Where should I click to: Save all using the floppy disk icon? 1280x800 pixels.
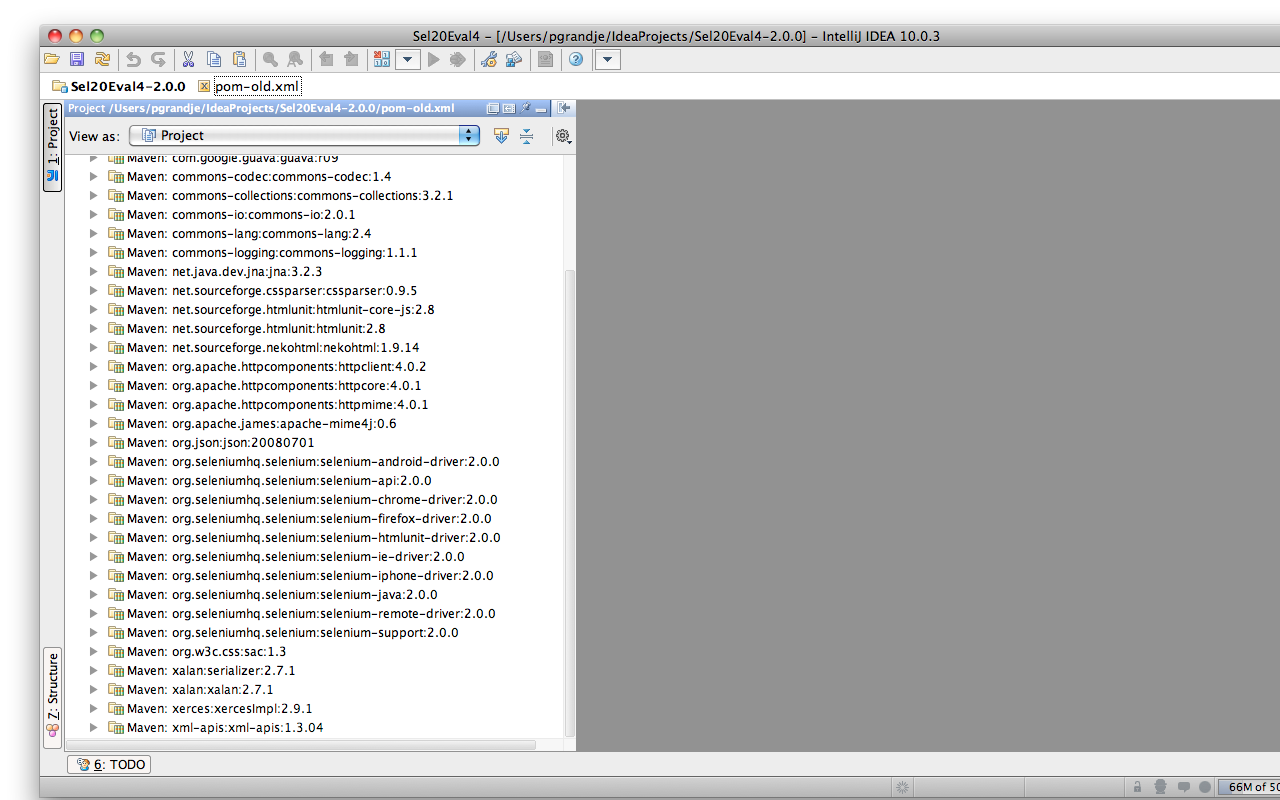pos(77,60)
